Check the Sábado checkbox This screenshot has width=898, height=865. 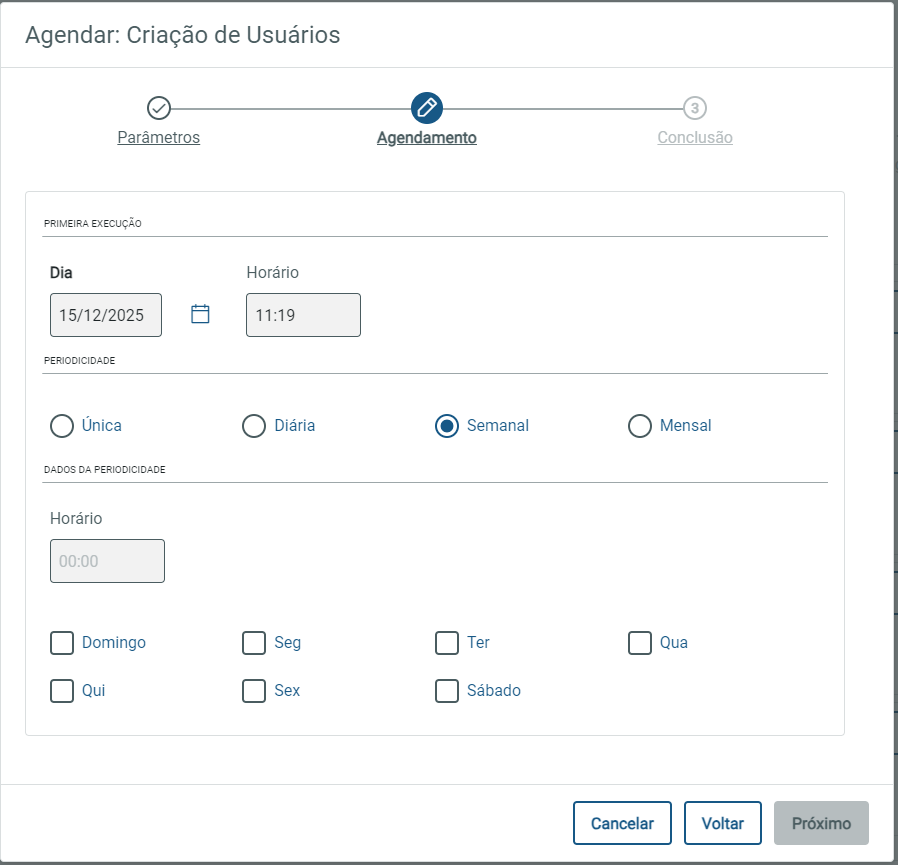click(447, 690)
